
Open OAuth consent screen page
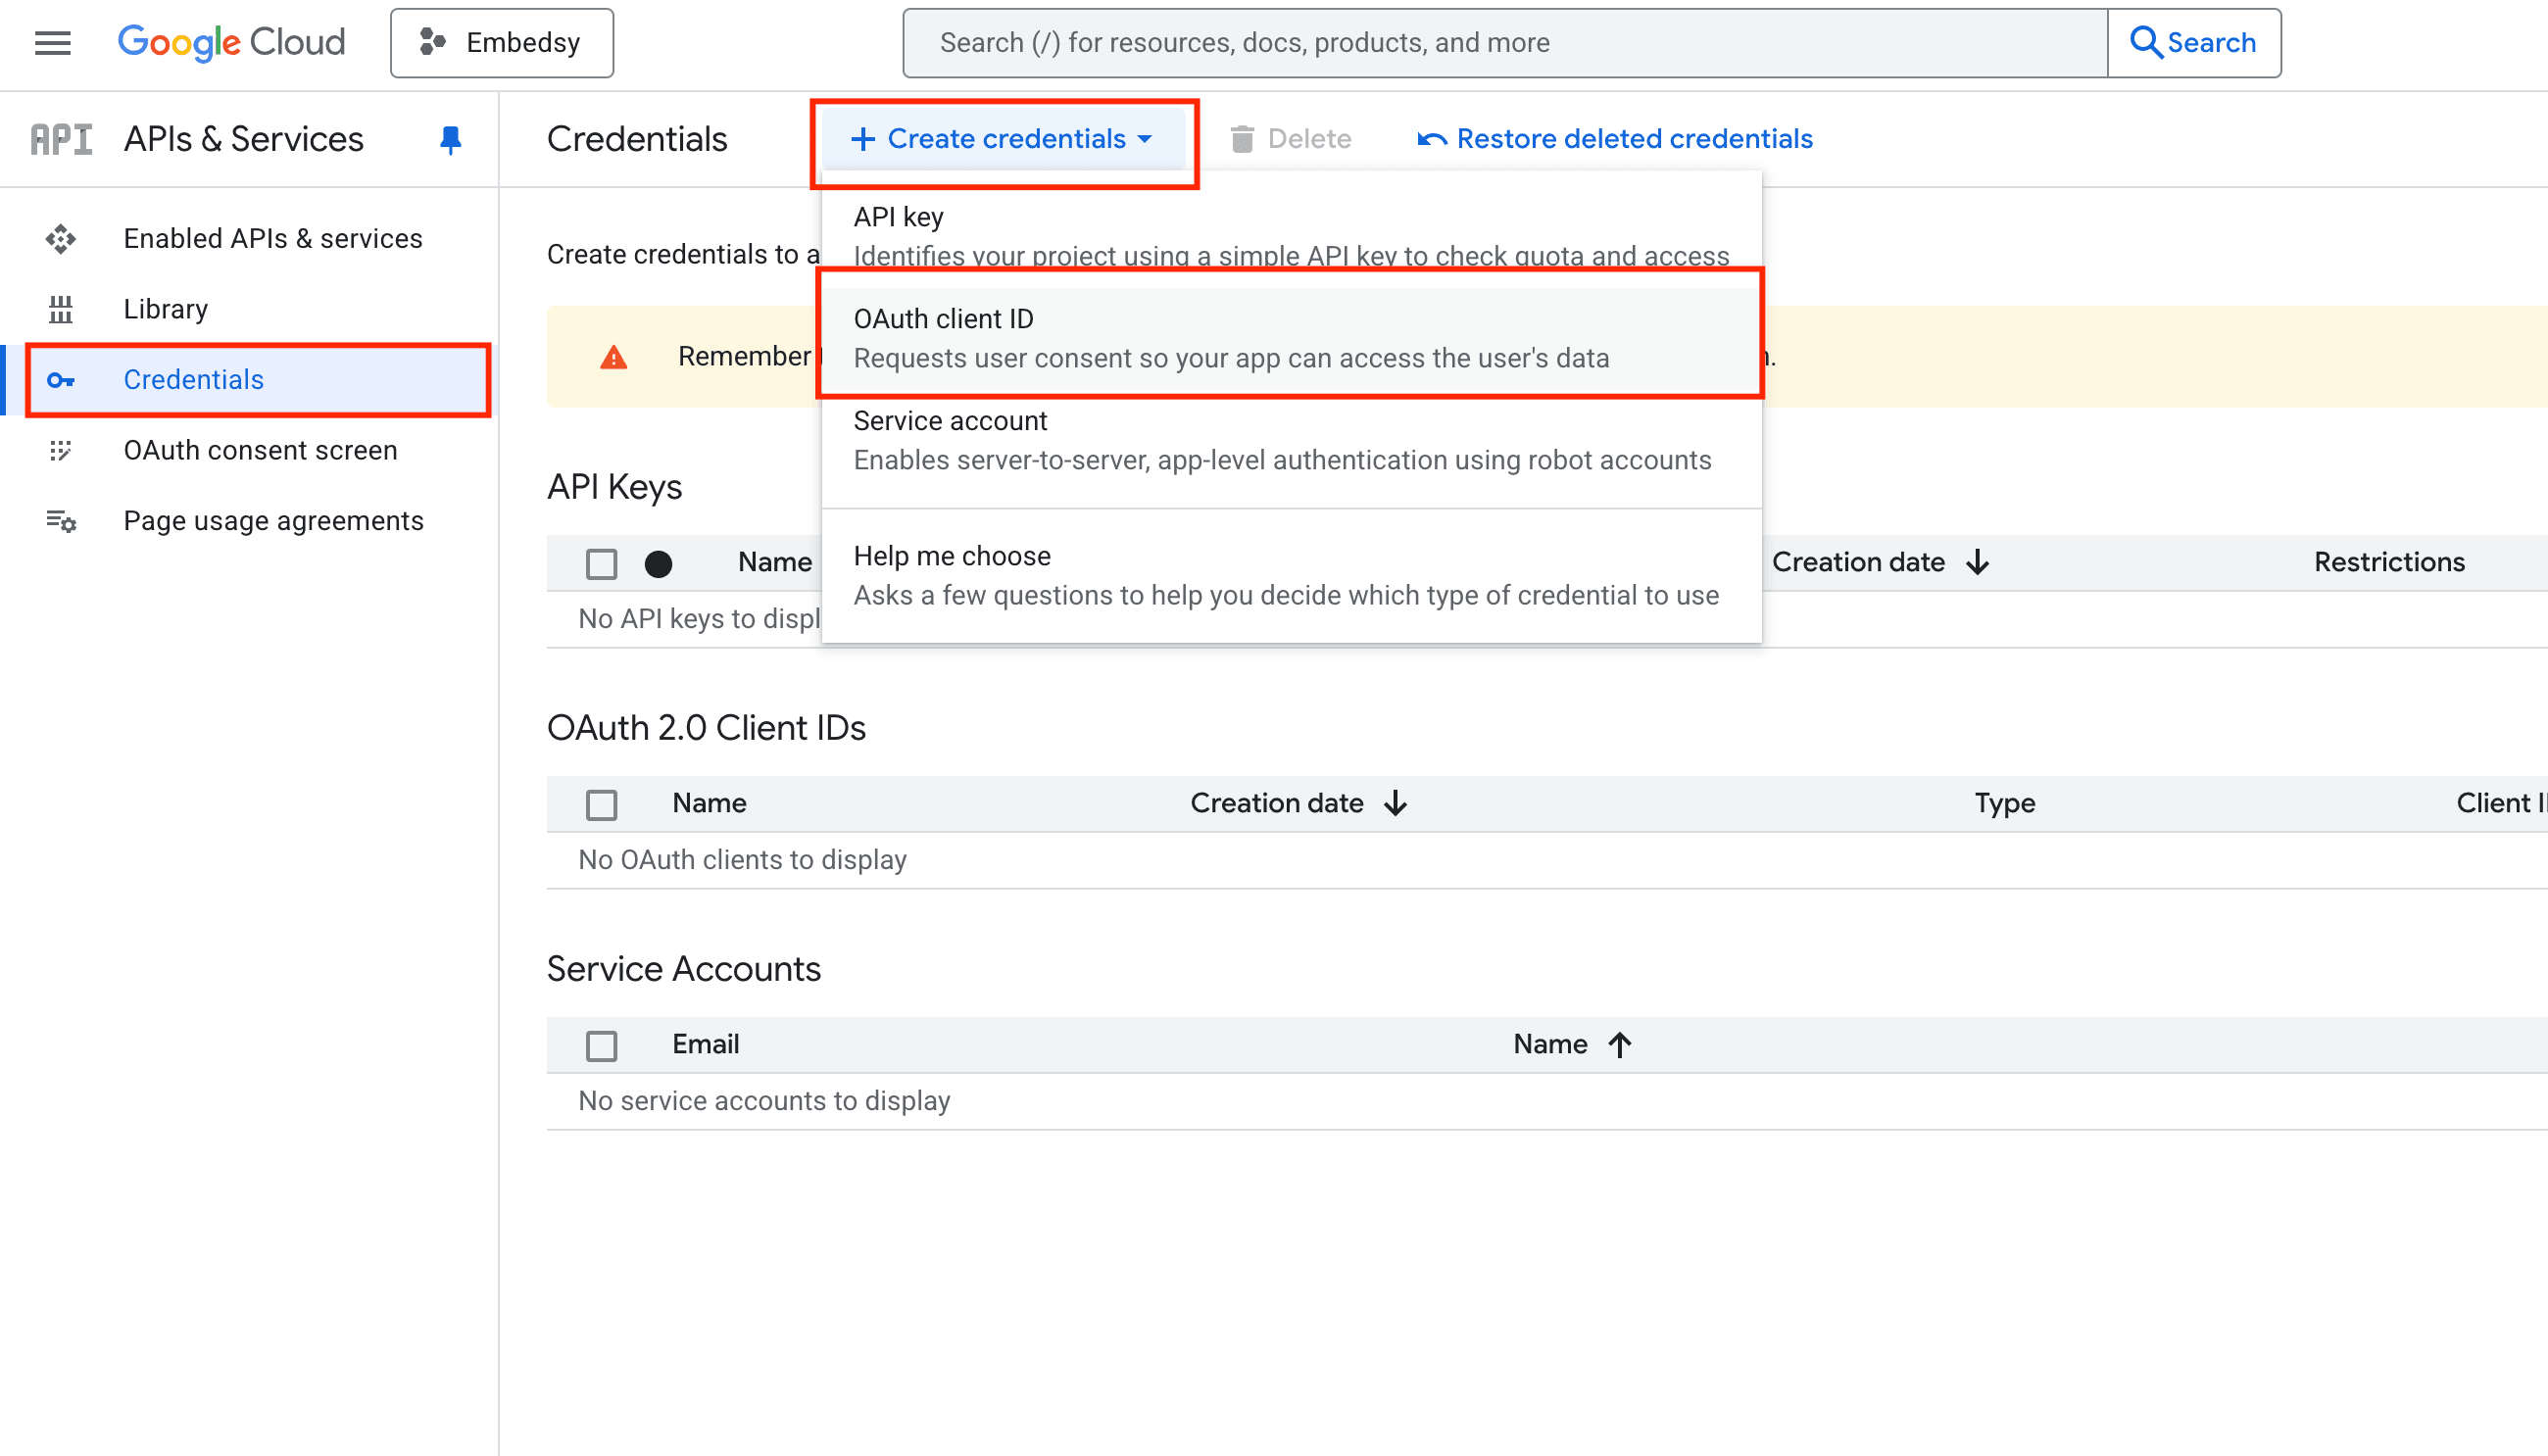coord(260,451)
